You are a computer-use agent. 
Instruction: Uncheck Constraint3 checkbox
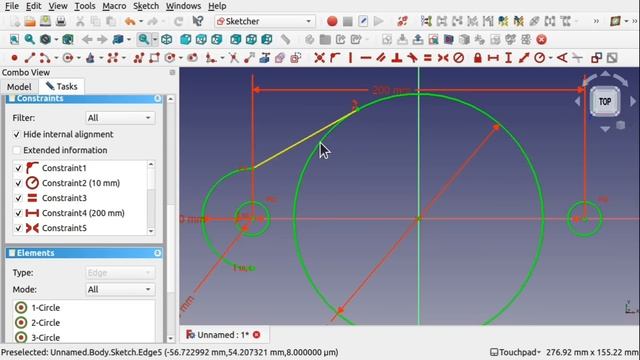click(x=18, y=198)
